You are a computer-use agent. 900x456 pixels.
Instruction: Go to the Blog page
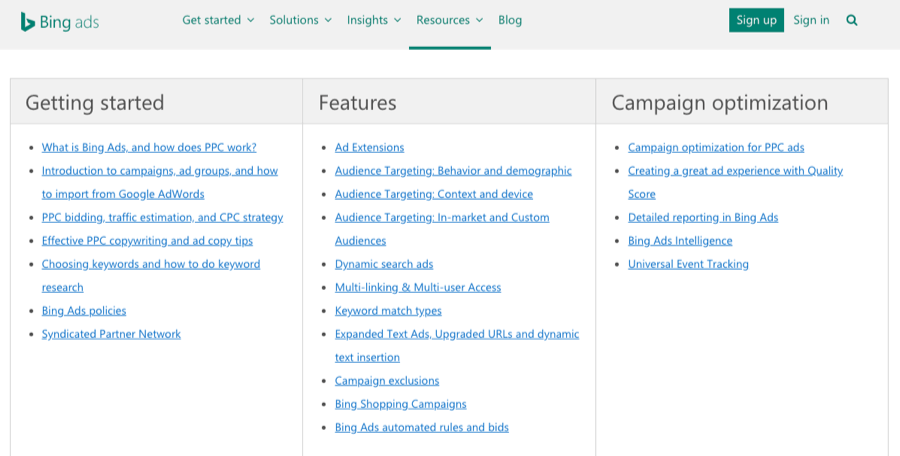[x=510, y=20]
